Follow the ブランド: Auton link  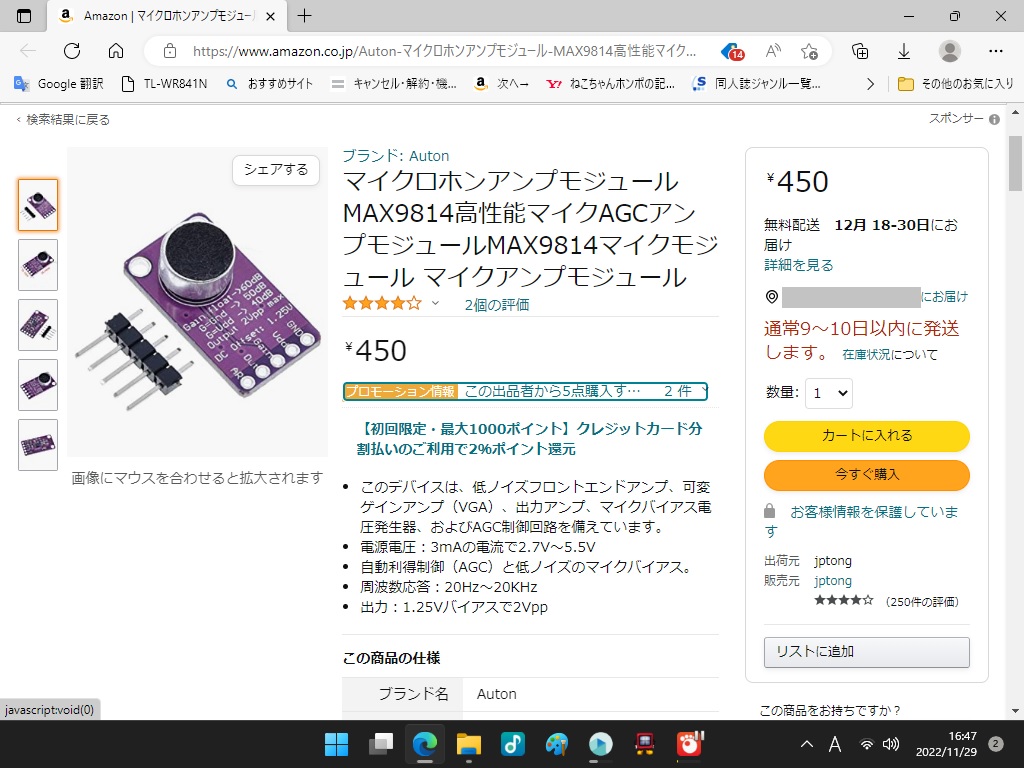click(396, 156)
